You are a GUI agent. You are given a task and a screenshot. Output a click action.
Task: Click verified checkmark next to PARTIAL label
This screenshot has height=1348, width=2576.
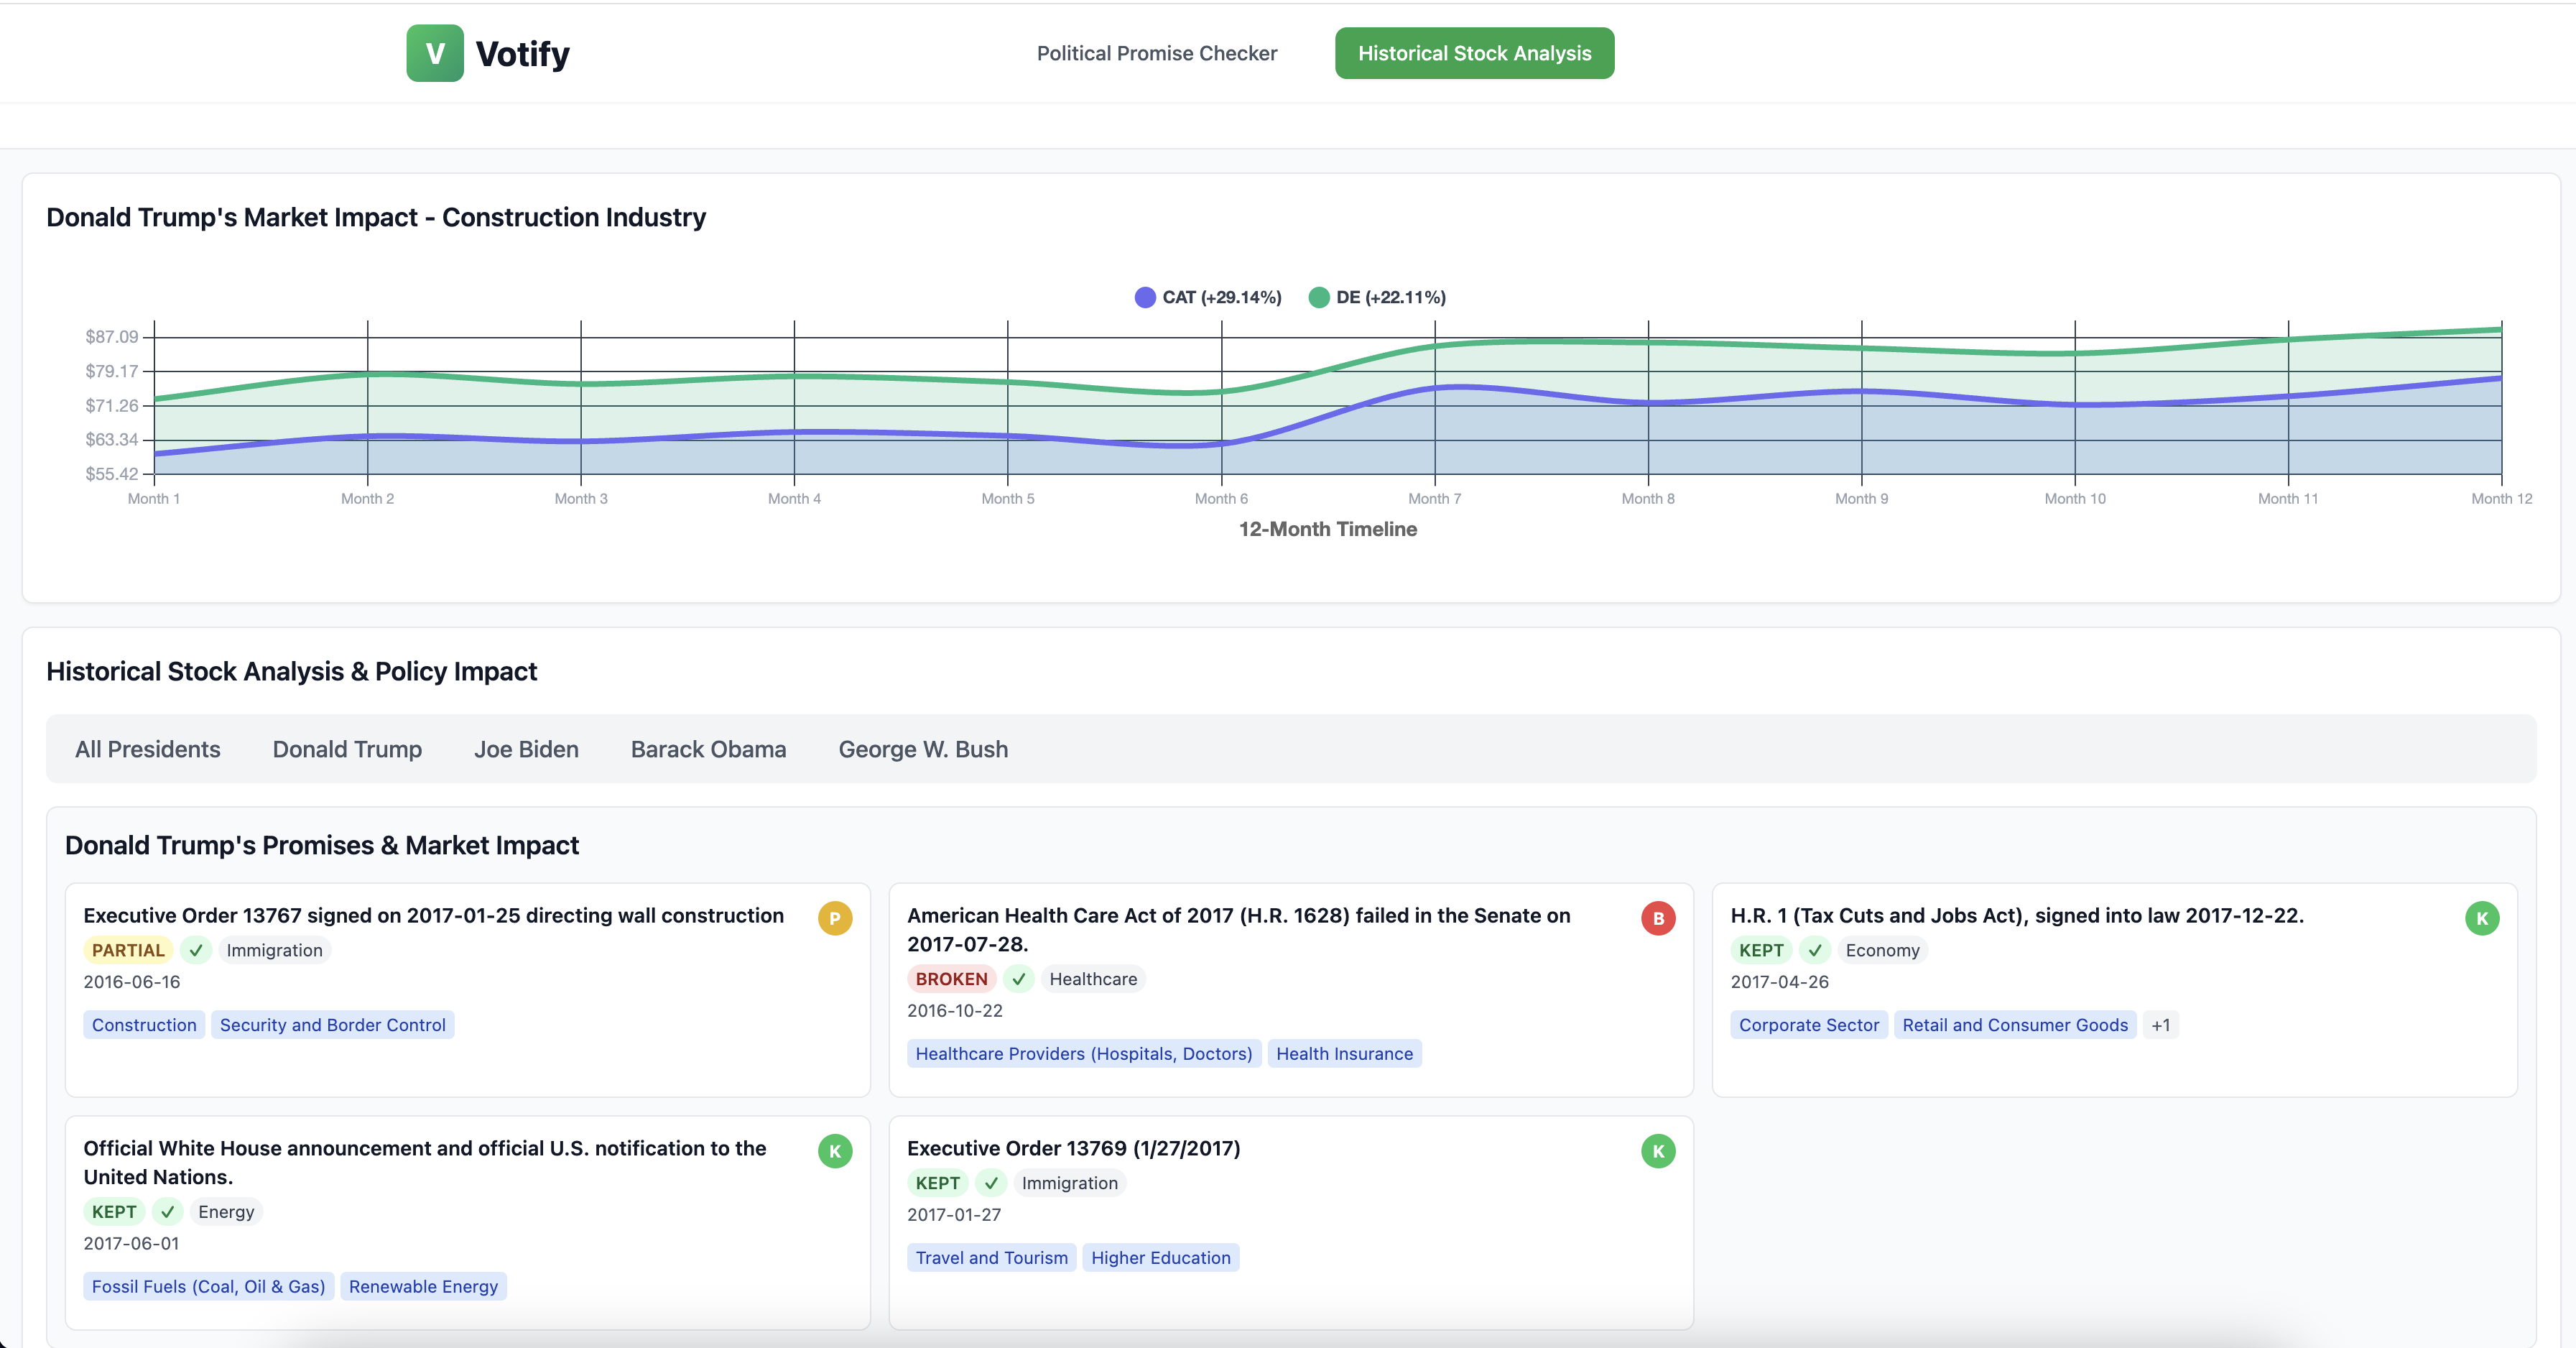196,950
